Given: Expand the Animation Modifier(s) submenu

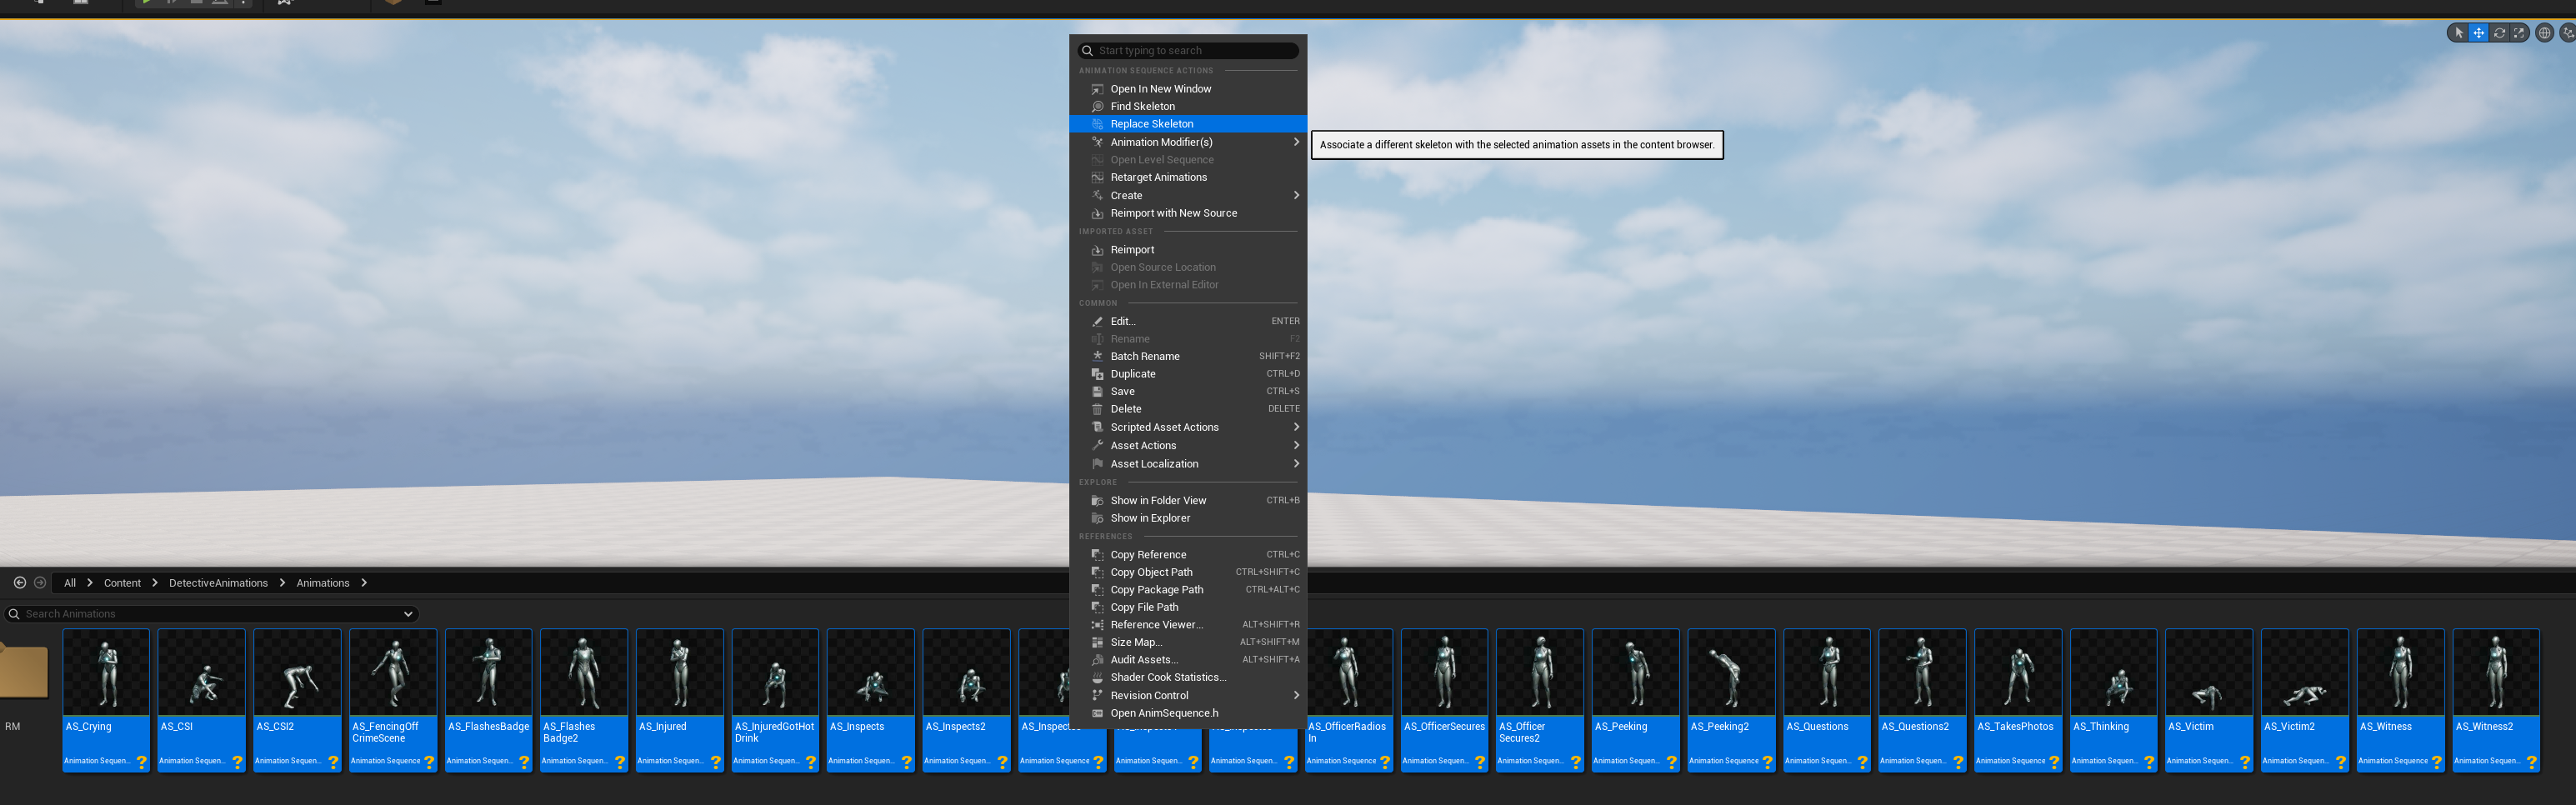Looking at the screenshot, I should (x=1296, y=142).
